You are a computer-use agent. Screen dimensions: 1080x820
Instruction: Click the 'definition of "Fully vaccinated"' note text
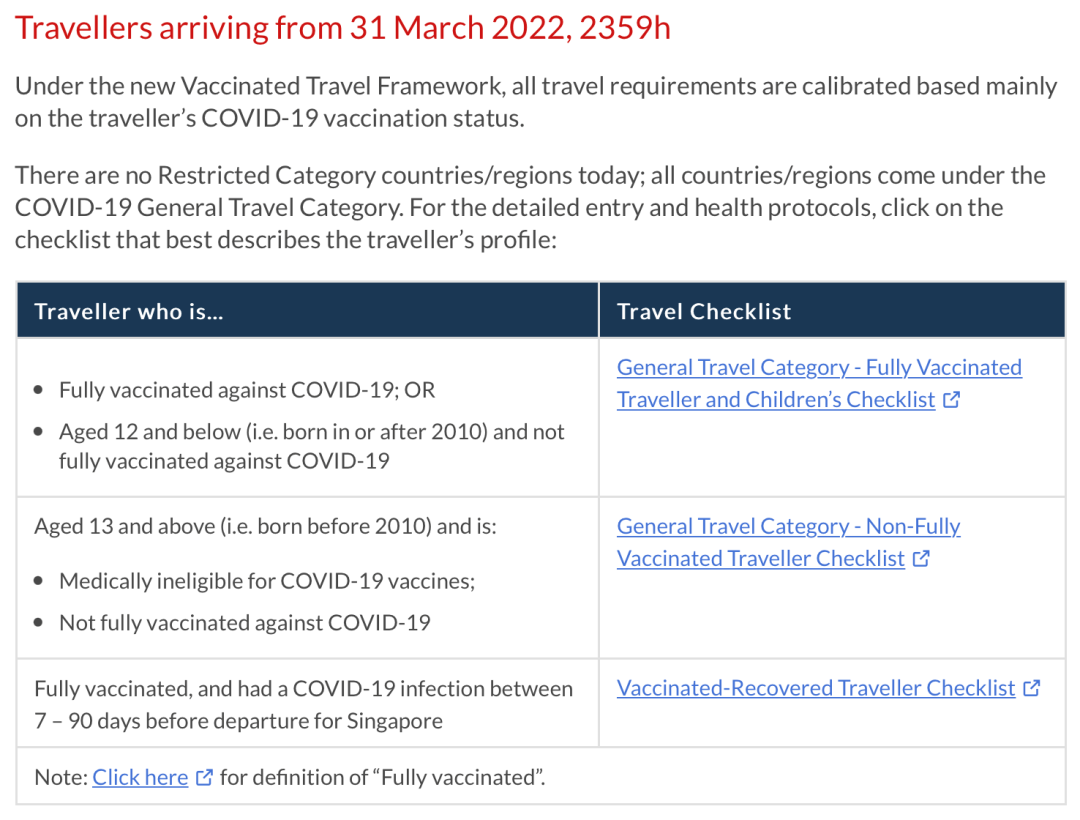pos(383,777)
